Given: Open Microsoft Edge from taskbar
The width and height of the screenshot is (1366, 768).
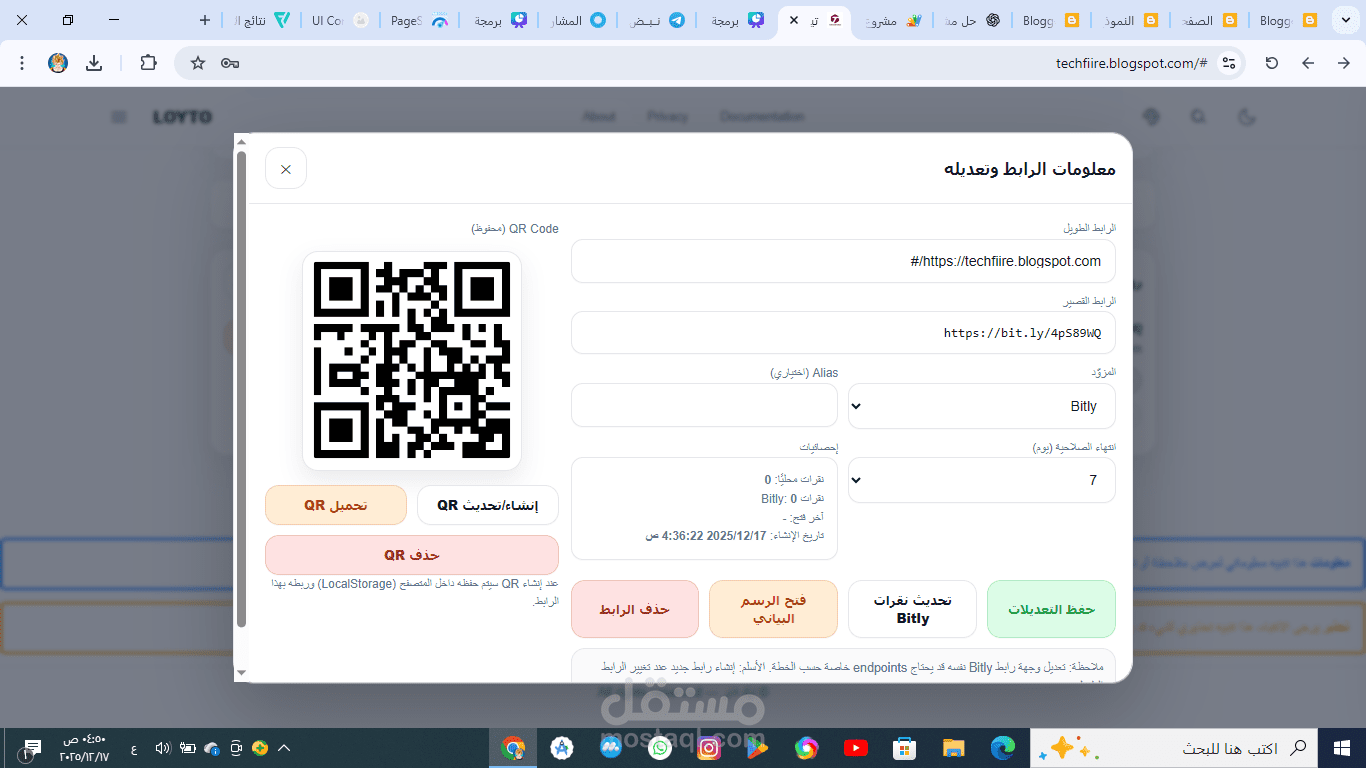Looking at the screenshot, I should coord(1002,748).
